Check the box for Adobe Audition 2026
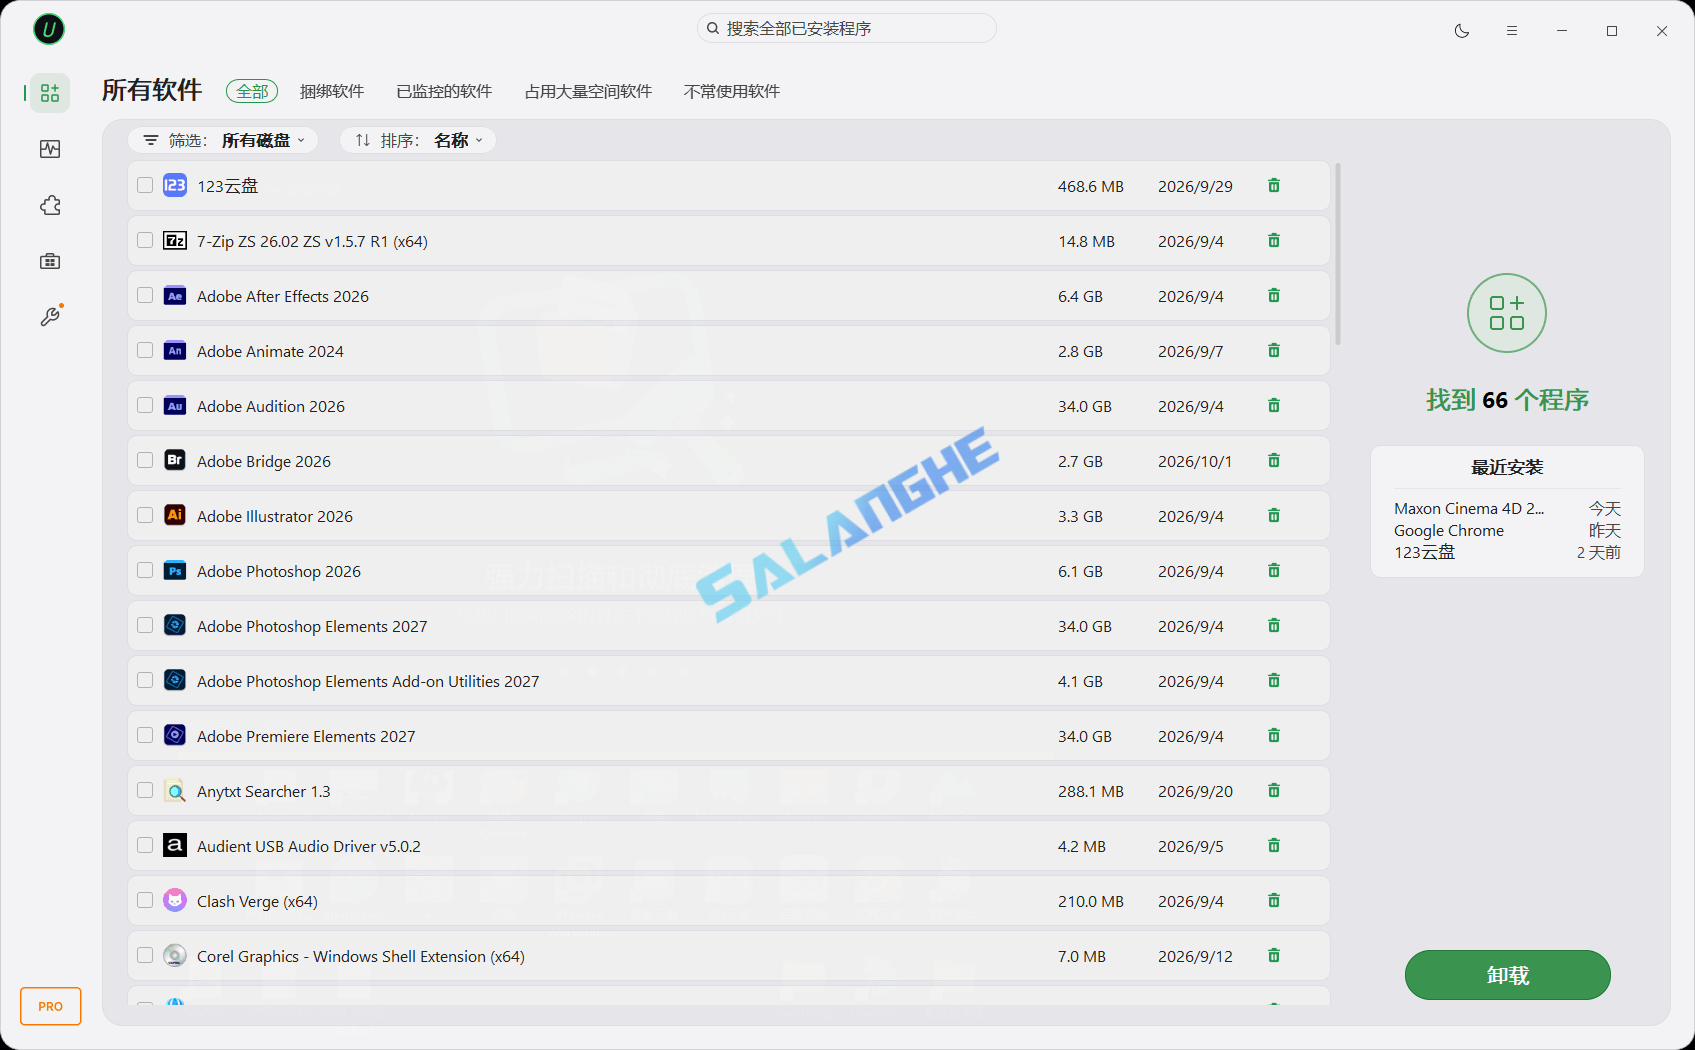The image size is (1695, 1050). [145, 405]
